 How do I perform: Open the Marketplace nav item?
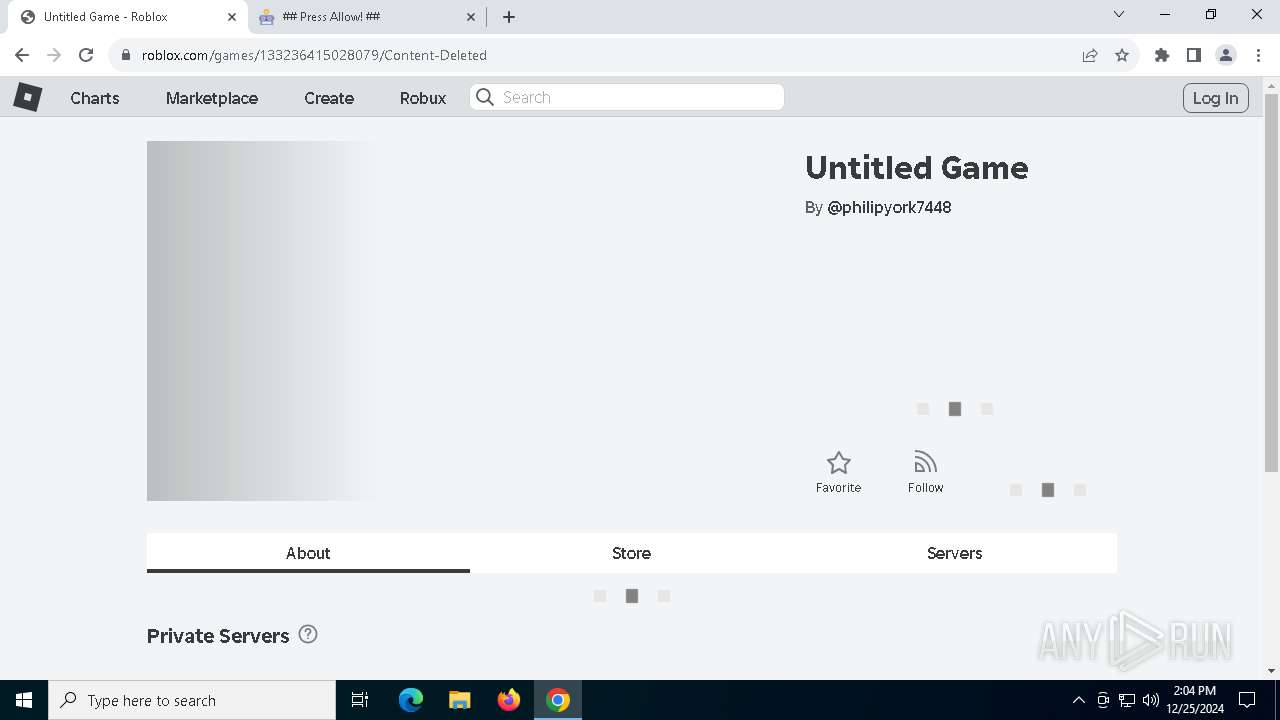pos(212,98)
